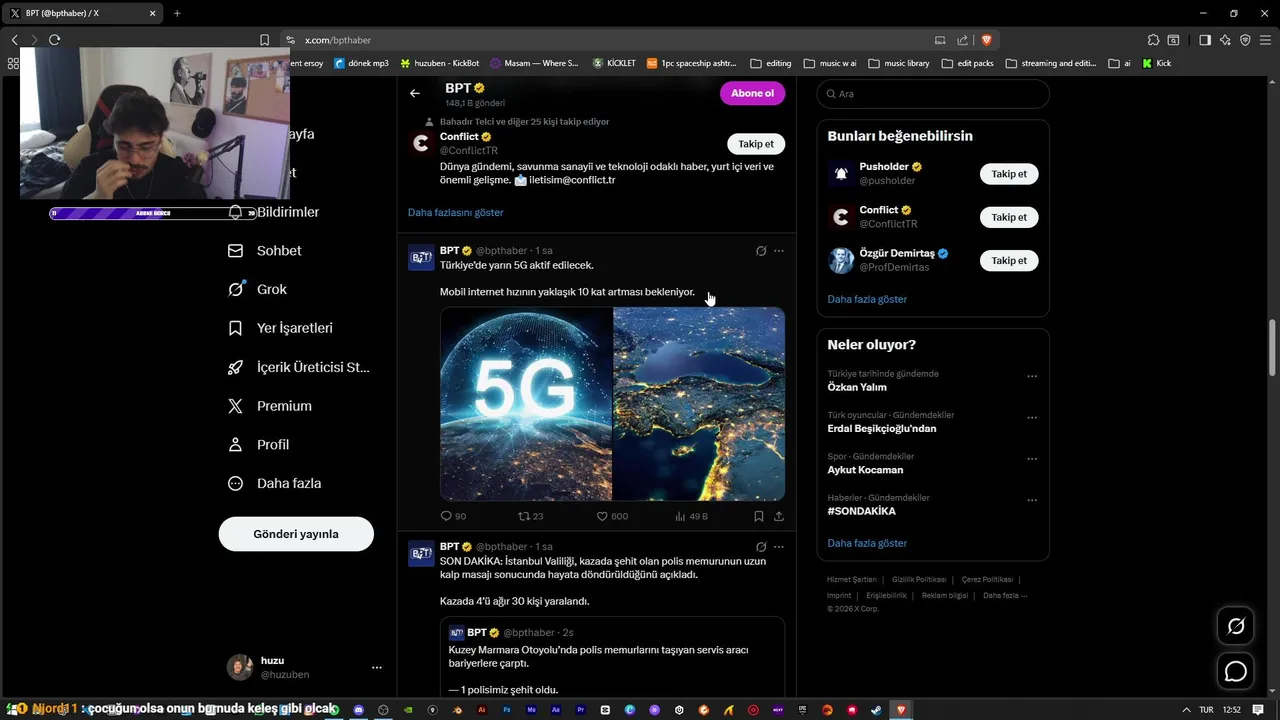Image resolution: width=1280 pixels, height=720 pixels.
Task: Open the music library bookmarks folder
Action: (x=898, y=63)
